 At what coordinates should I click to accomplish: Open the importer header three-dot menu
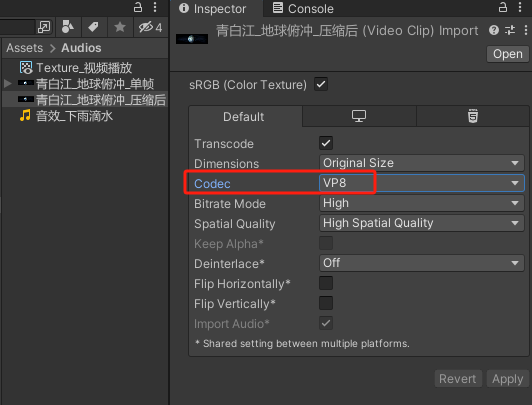[526, 31]
